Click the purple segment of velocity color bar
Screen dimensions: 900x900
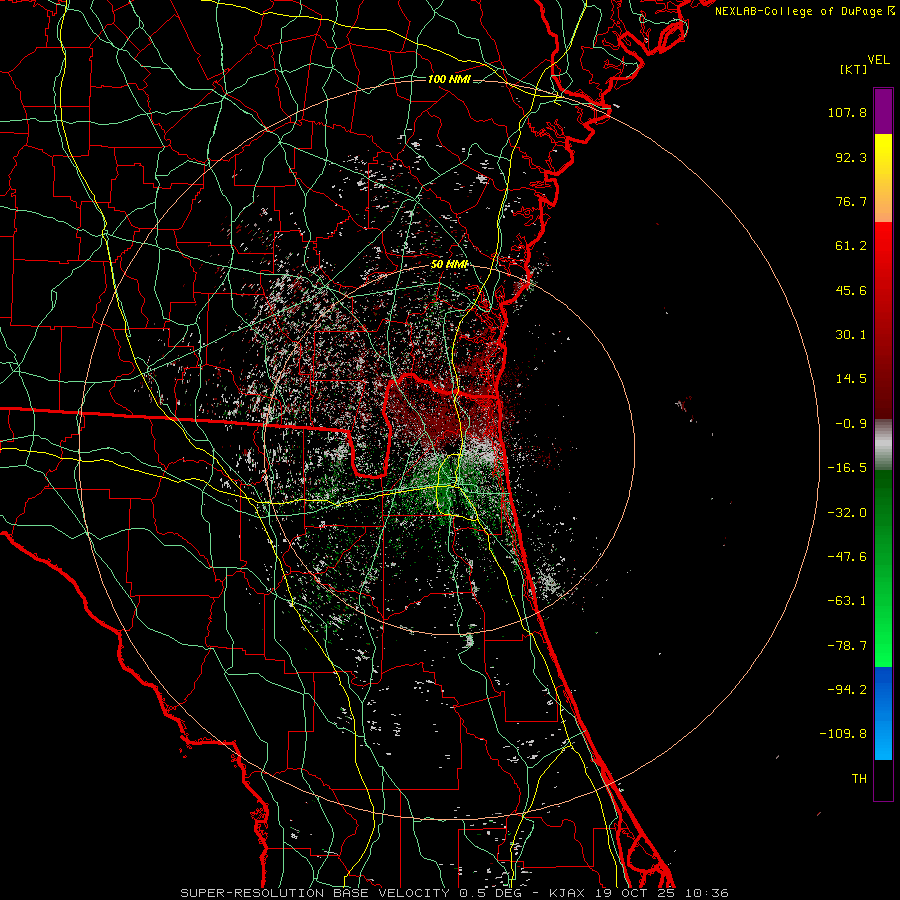pos(883,111)
